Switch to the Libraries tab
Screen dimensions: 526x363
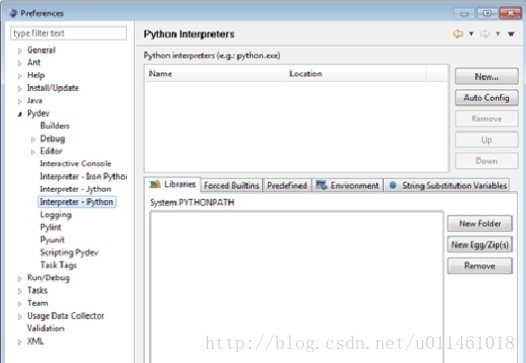point(173,185)
